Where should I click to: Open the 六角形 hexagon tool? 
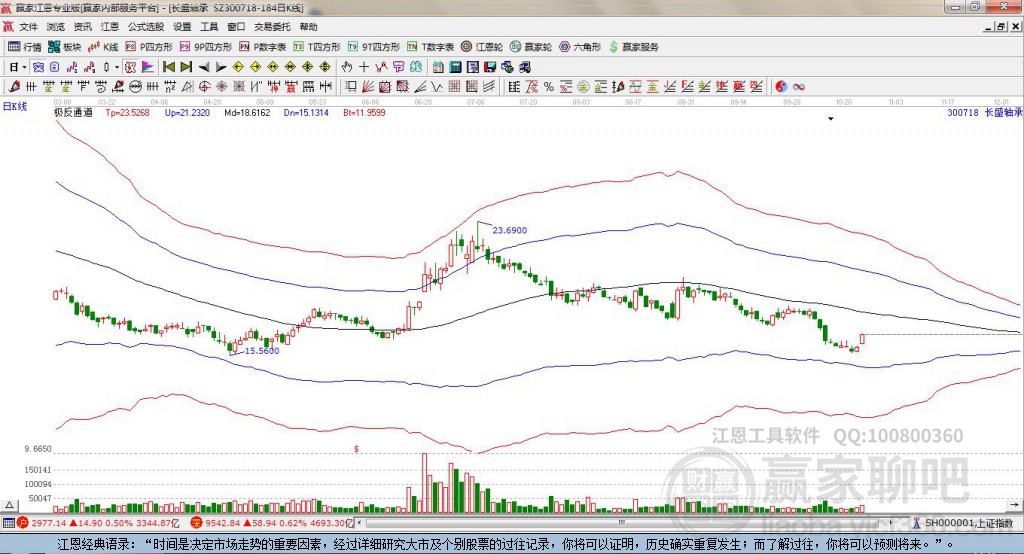pyautogui.click(x=580, y=47)
